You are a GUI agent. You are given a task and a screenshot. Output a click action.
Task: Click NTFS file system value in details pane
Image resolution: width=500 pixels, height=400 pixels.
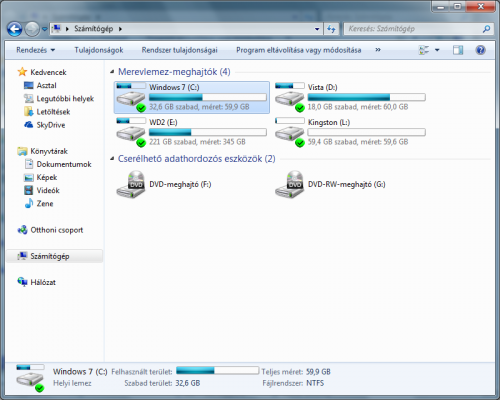315,383
